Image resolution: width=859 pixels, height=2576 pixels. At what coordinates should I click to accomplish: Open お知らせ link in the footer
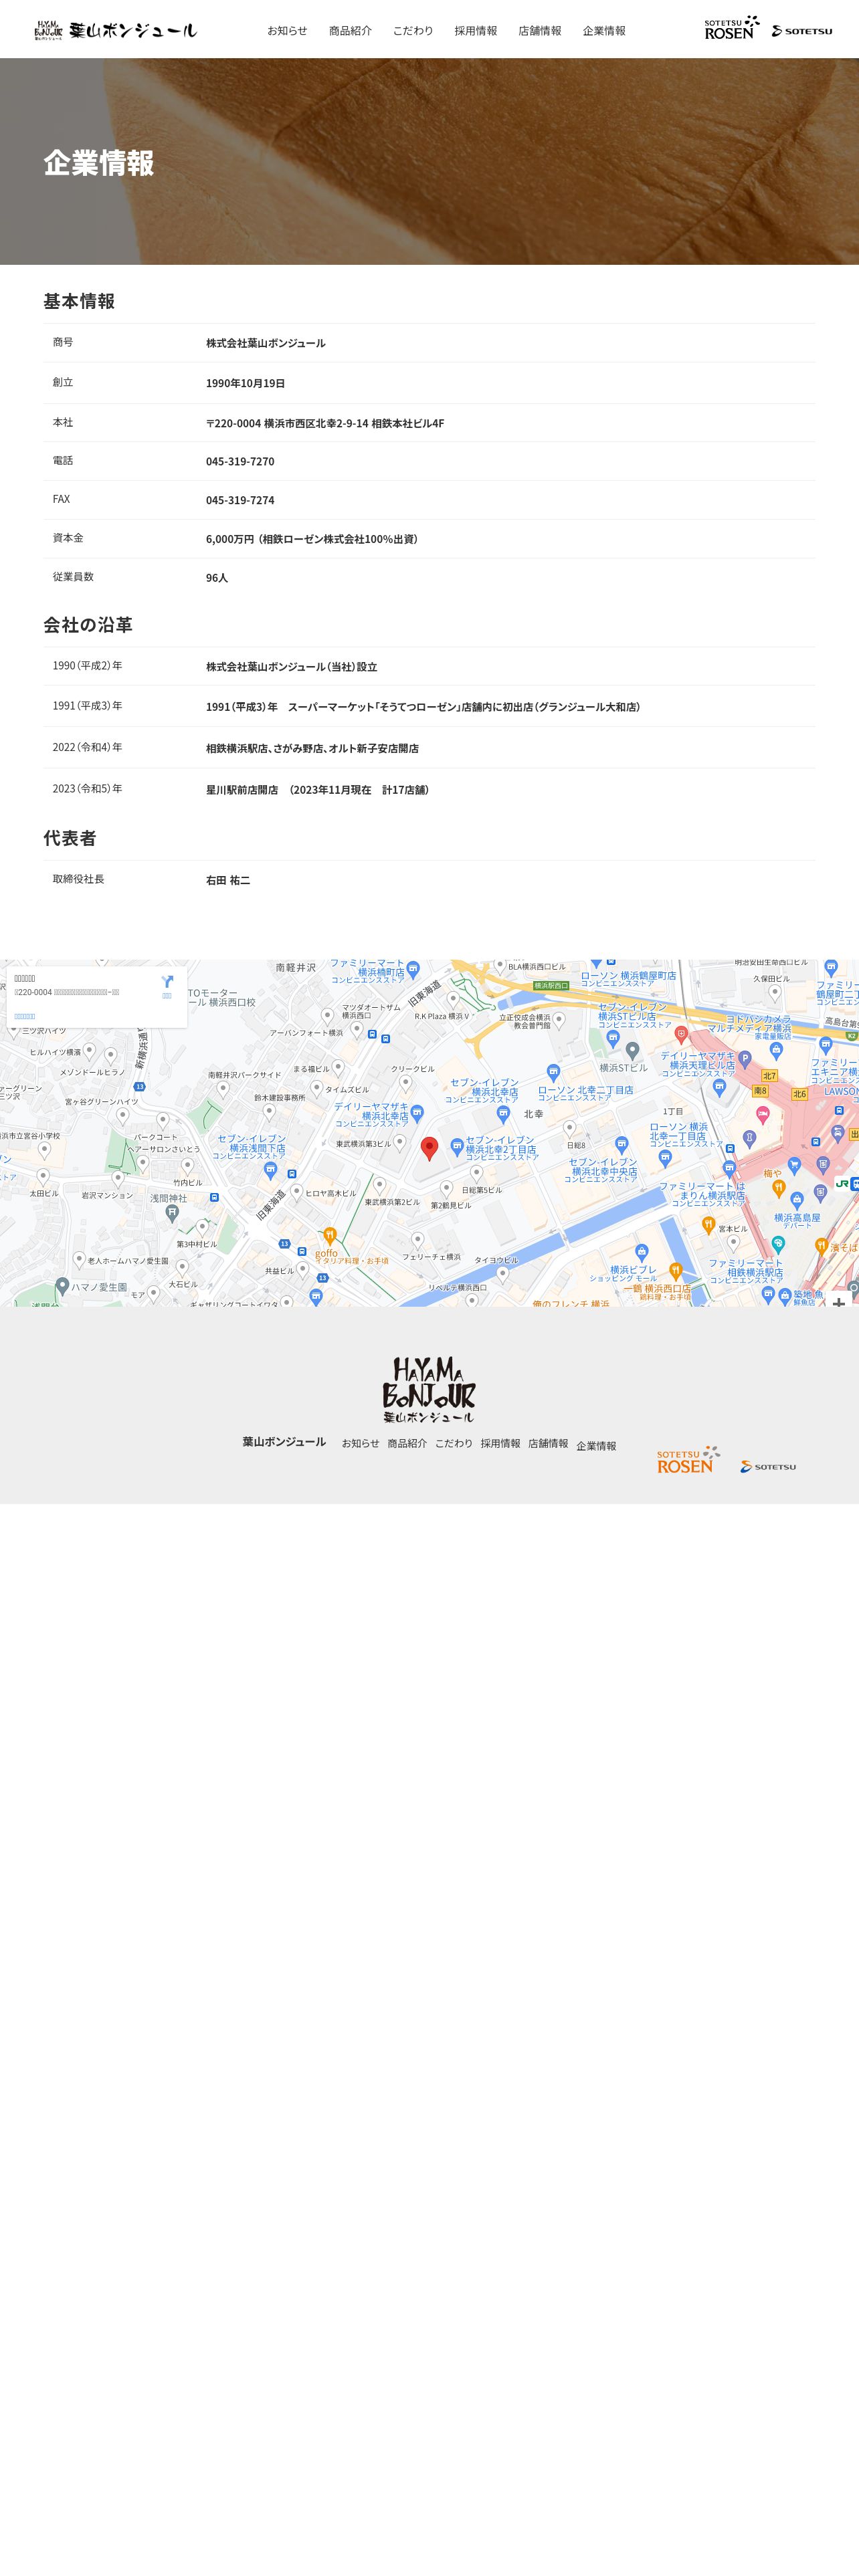click(x=361, y=1443)
